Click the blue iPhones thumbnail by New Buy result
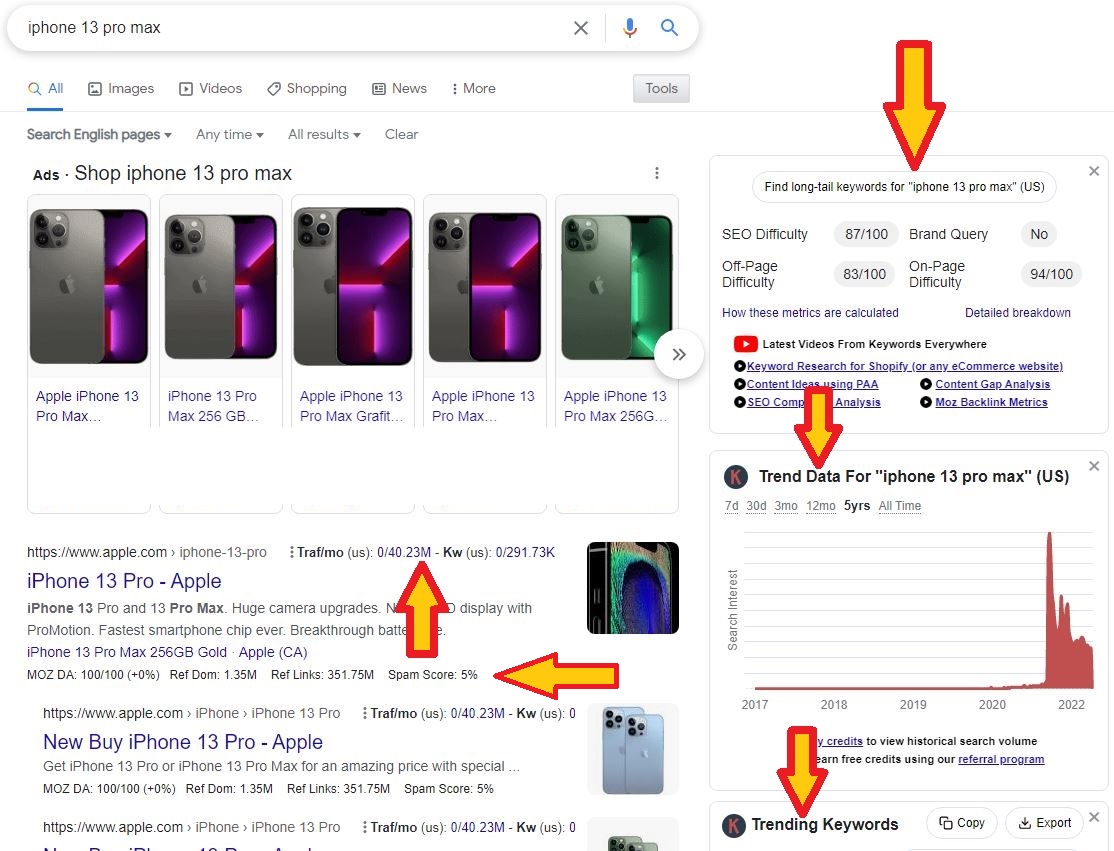The height and width of the screenshot is (851, 1114). [x=632, y=749]
